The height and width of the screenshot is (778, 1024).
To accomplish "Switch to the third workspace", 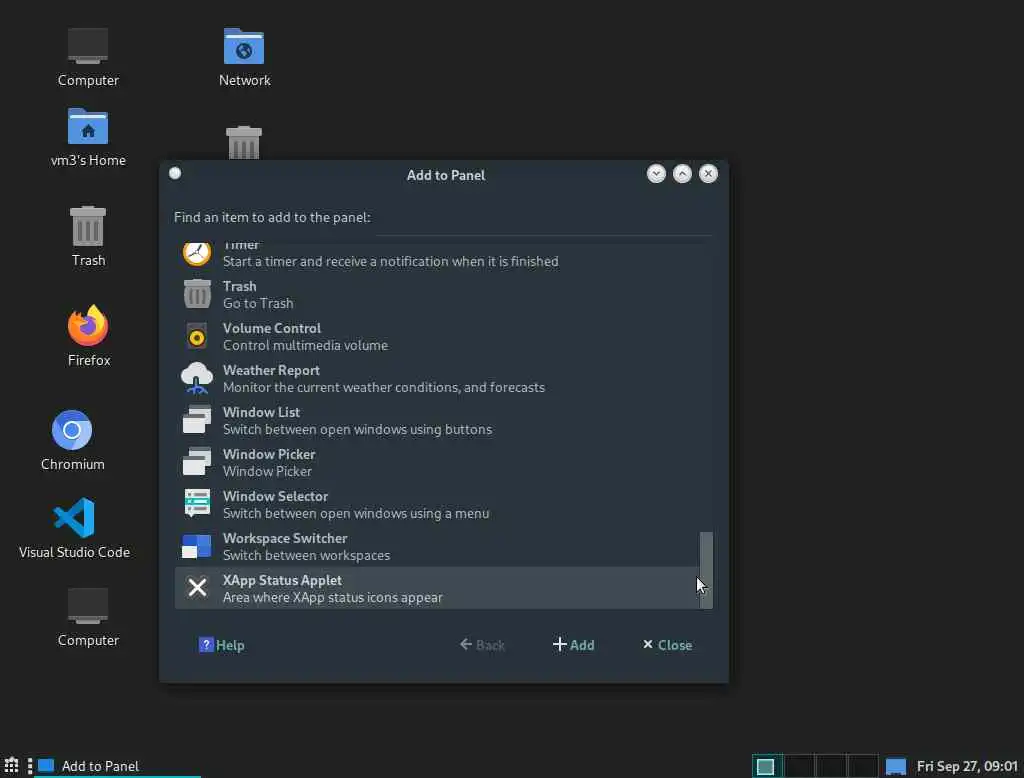I will [831, 766].
